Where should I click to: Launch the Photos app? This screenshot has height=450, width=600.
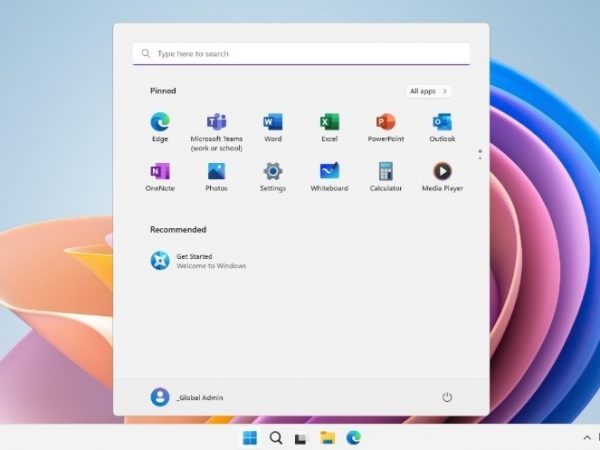217,177
